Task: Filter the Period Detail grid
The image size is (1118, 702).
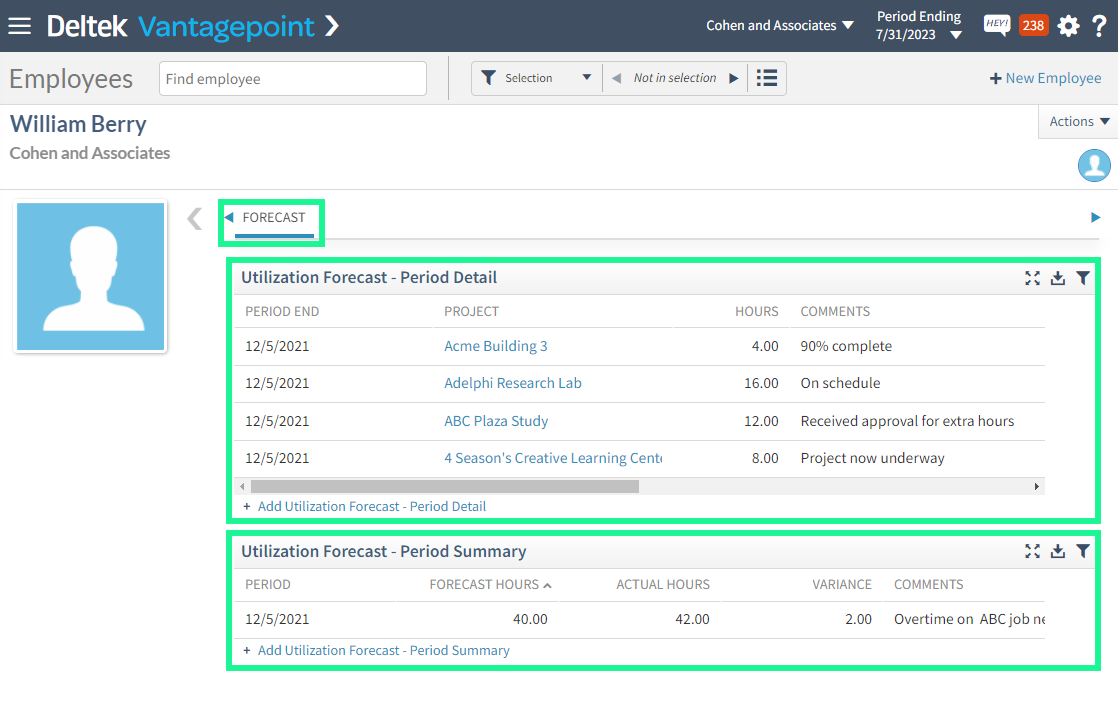Action: click(x=1083, y=278)
